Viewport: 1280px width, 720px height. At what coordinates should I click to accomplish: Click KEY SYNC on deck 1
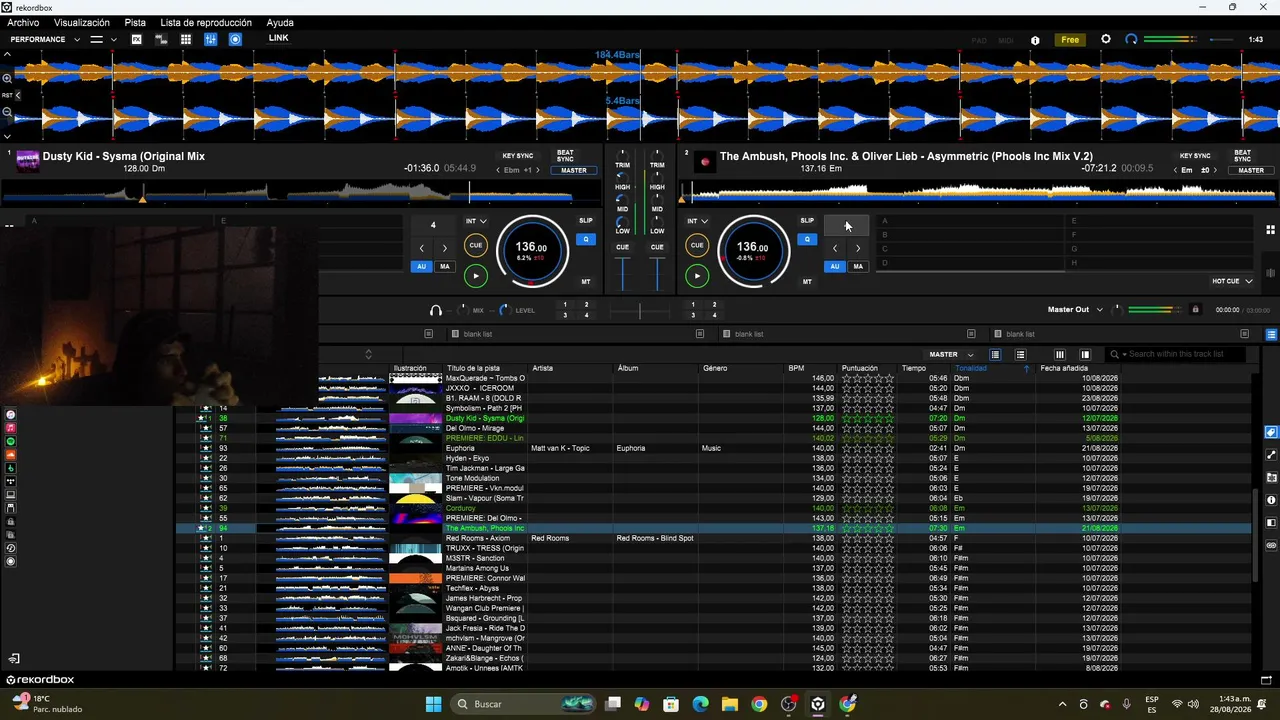tap(518, 156)
